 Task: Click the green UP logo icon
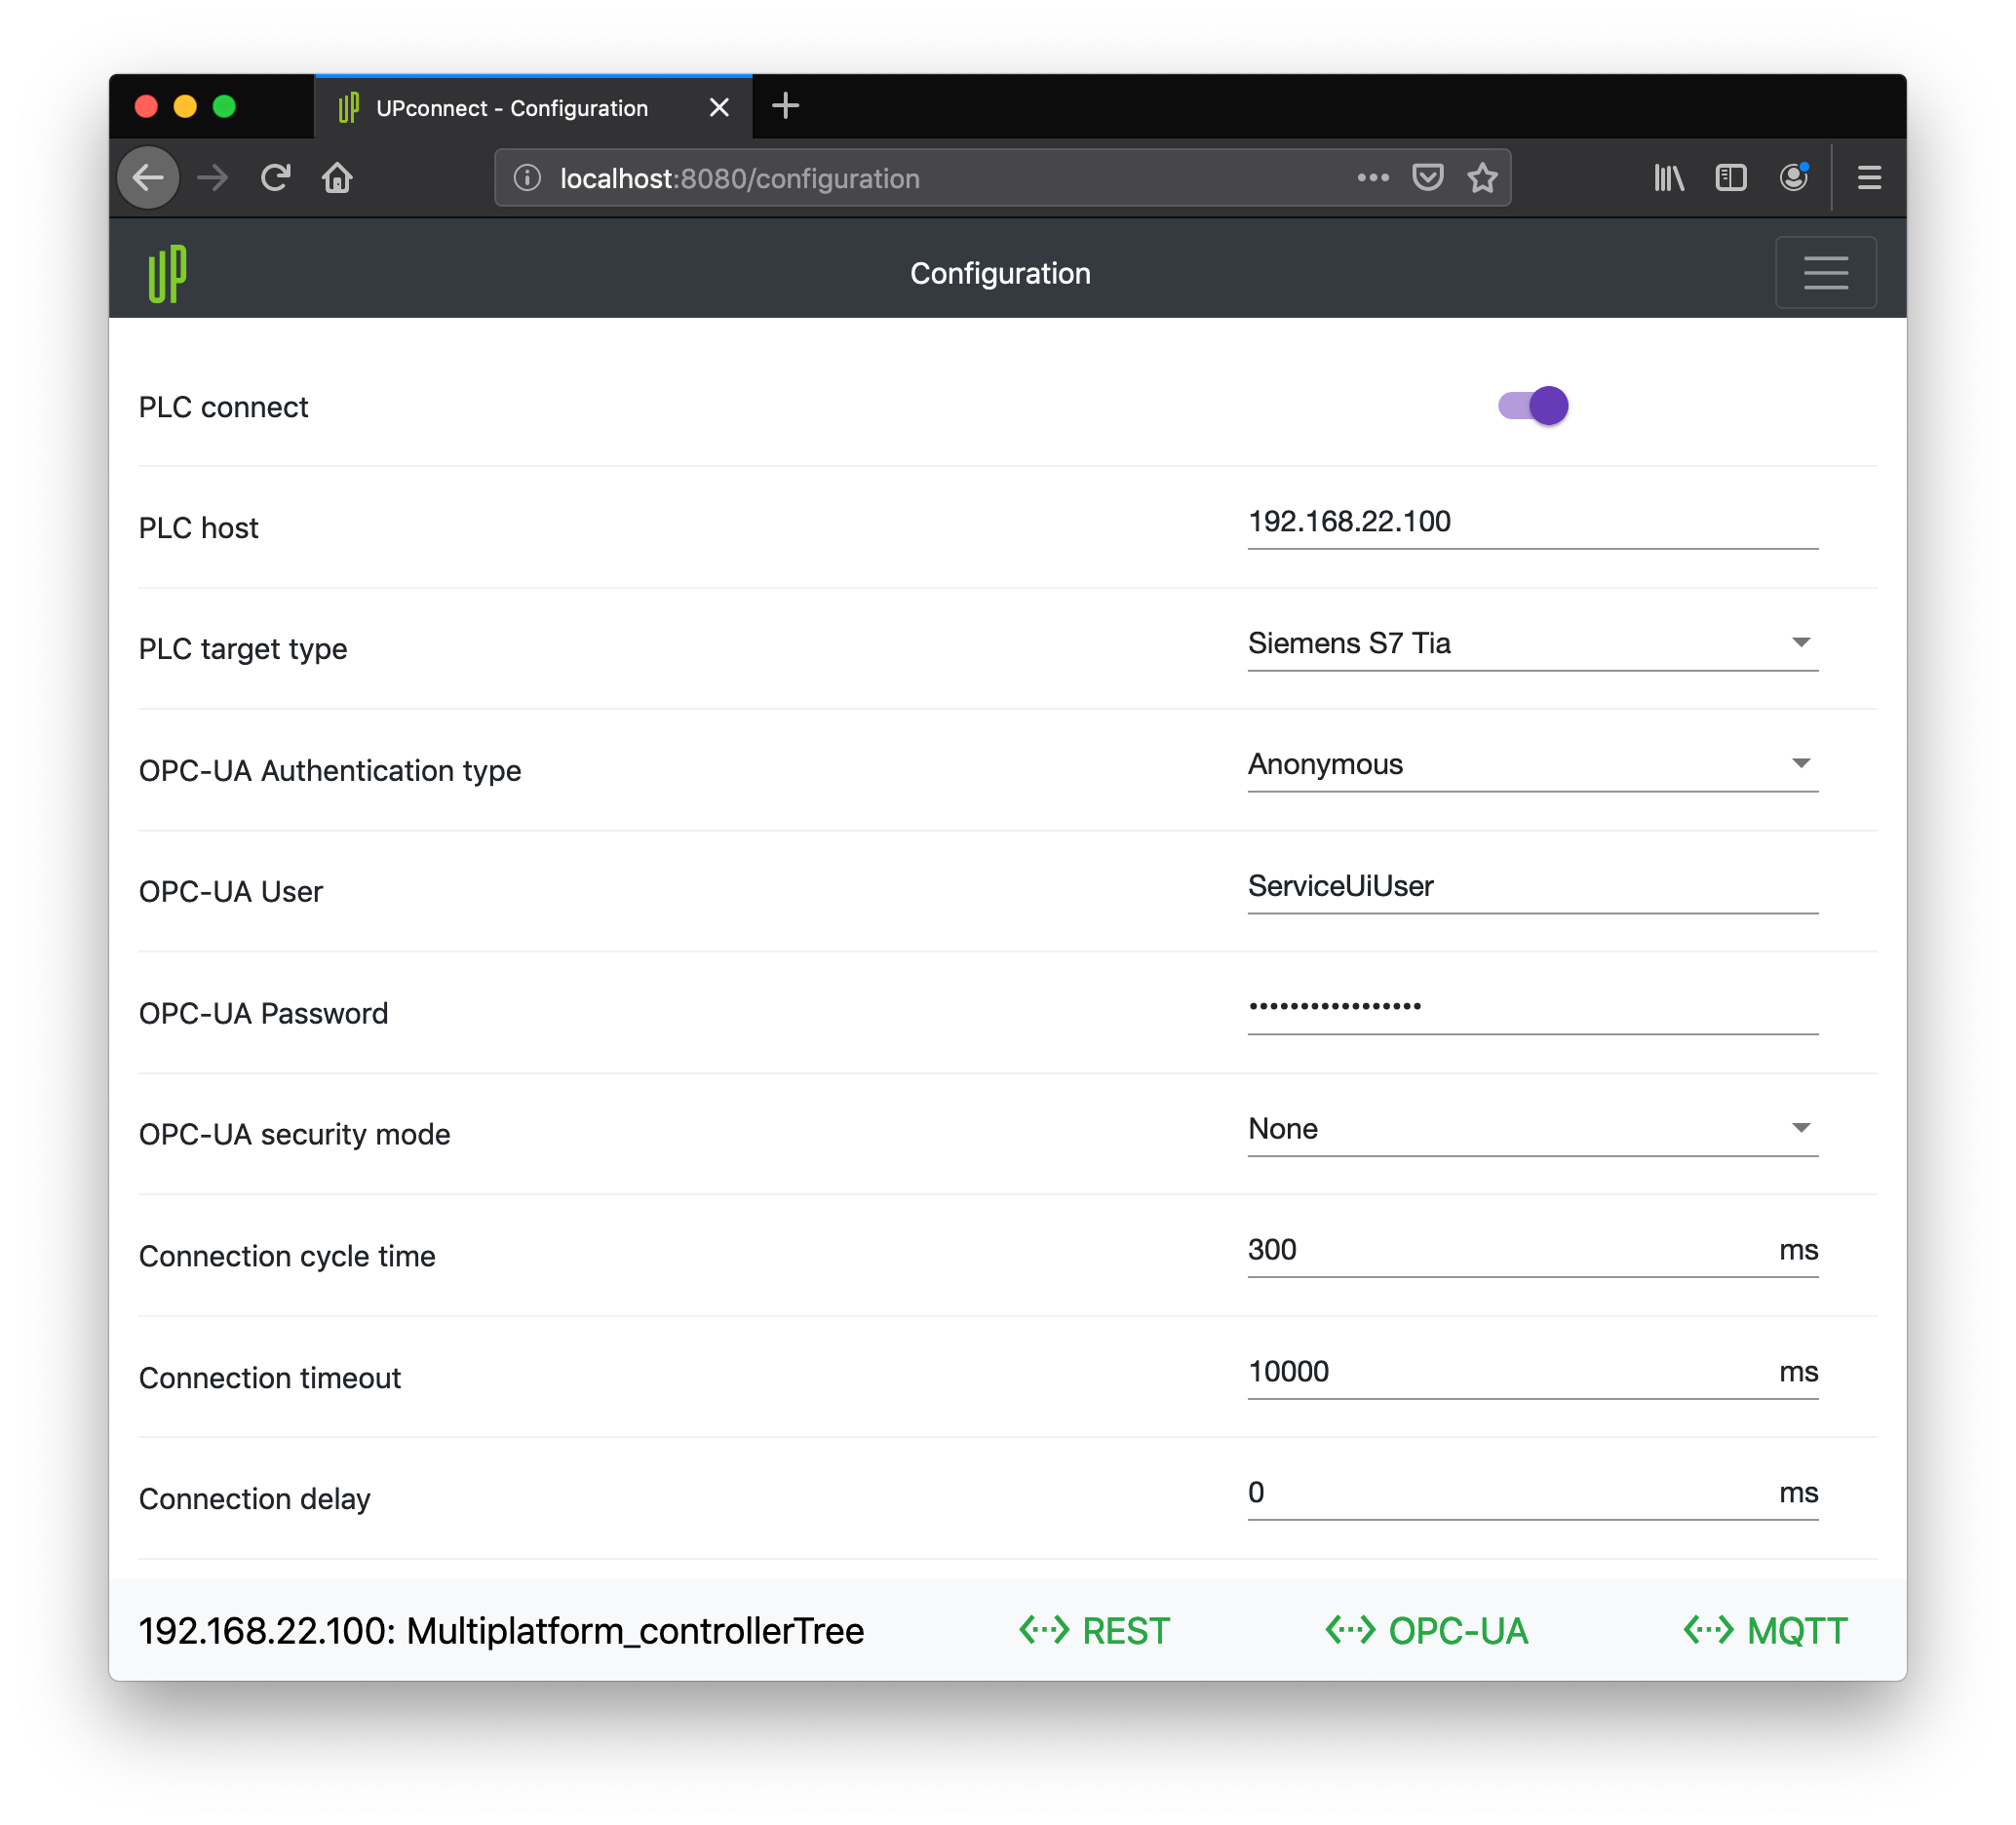(x=167, y=273)
